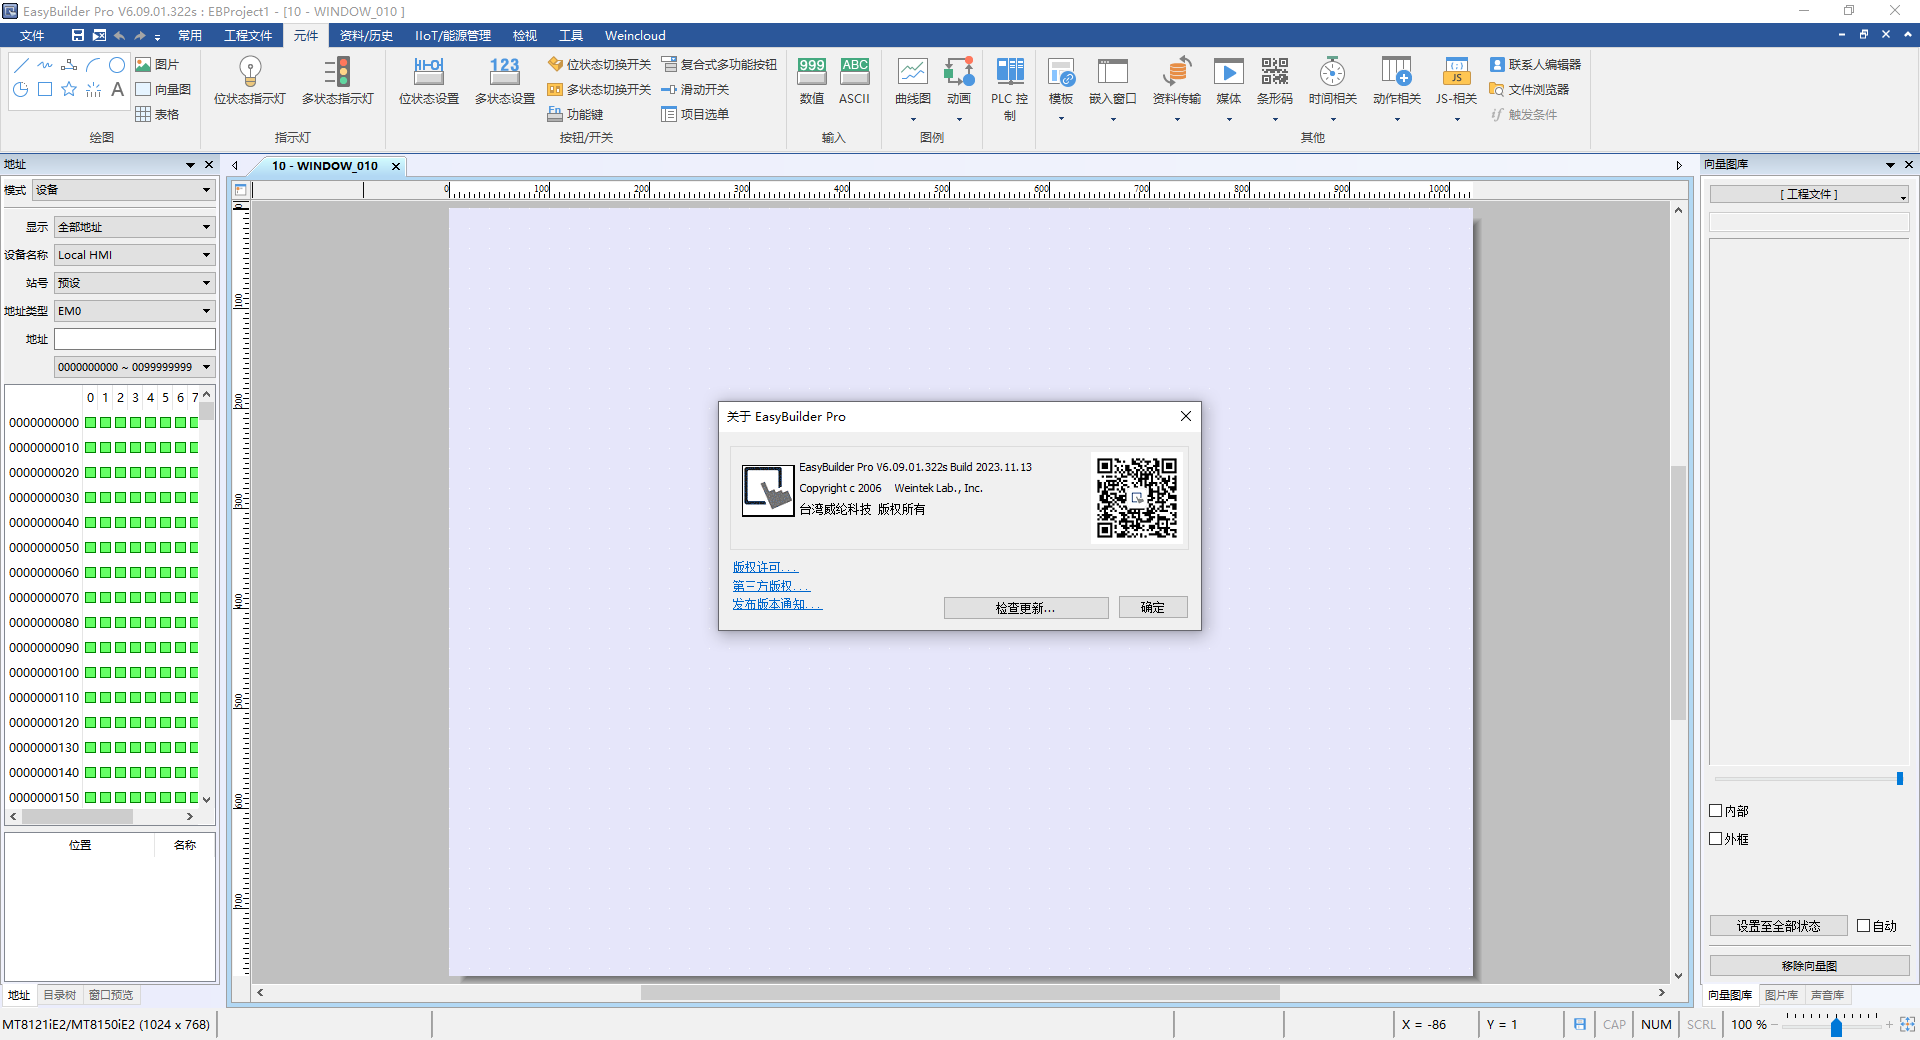Insert a bit lamp indicator (位状态指示灯)

click(250, 80)
